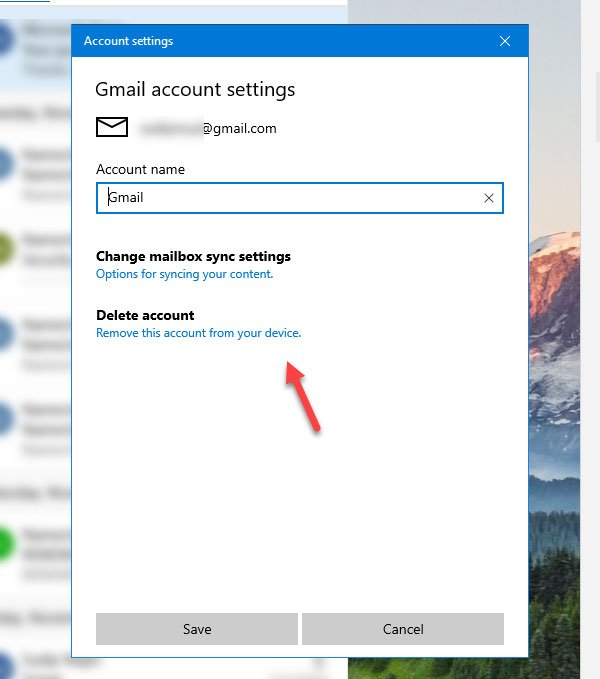This screenshot has width=600, height=679.
Task: Click the Gmail account settings heading
Action: [195, 90]
